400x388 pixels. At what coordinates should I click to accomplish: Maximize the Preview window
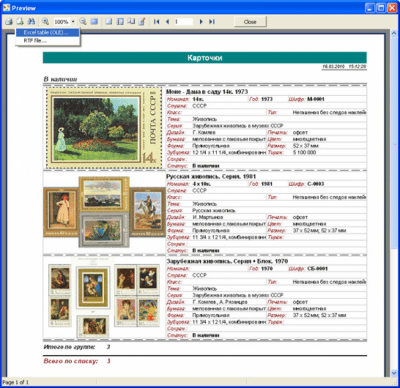(381, 8)
